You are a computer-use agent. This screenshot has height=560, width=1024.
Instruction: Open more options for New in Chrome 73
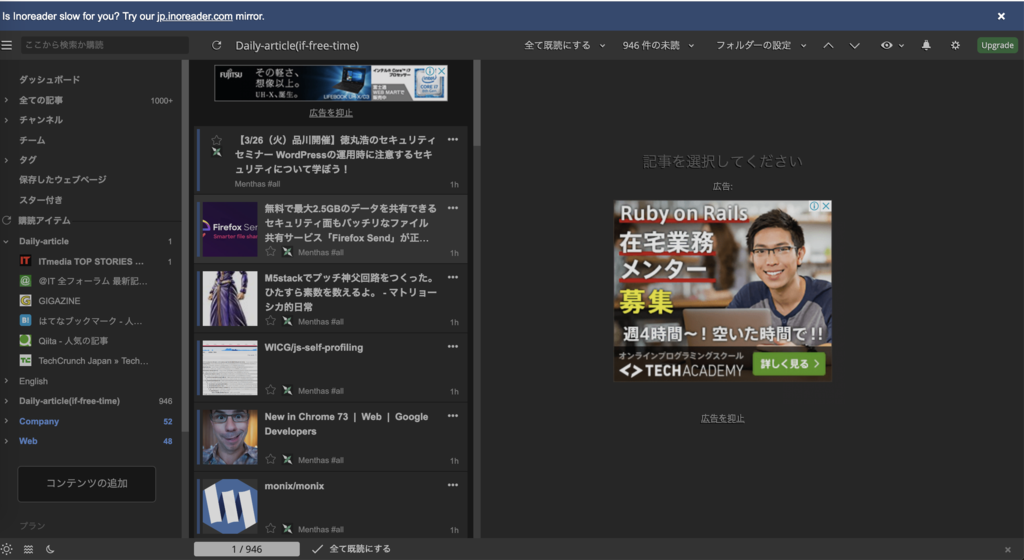point(453,416)
